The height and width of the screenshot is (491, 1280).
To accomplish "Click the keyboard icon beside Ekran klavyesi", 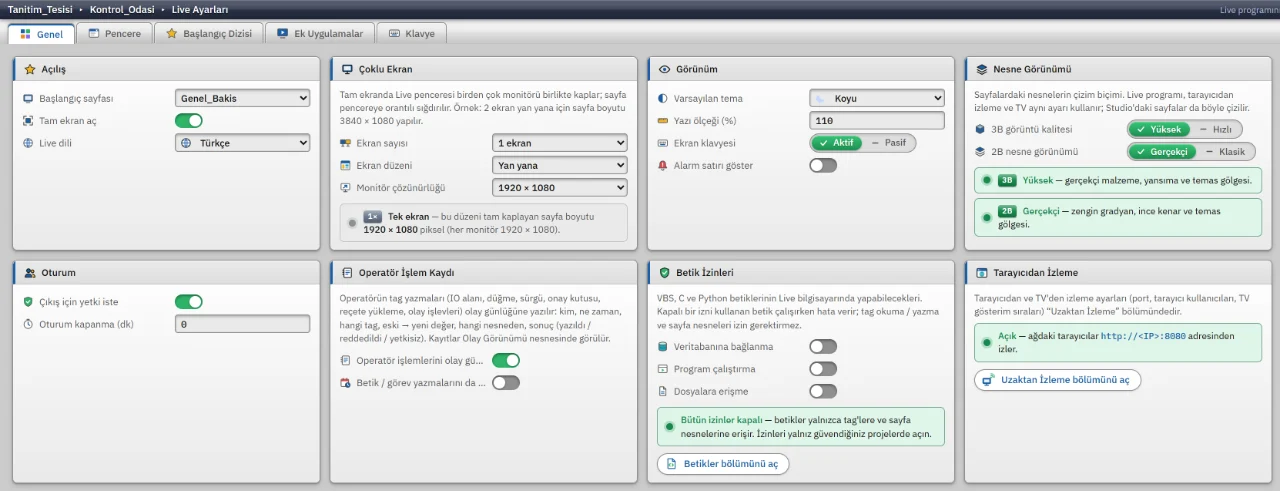I will [662, 143].
